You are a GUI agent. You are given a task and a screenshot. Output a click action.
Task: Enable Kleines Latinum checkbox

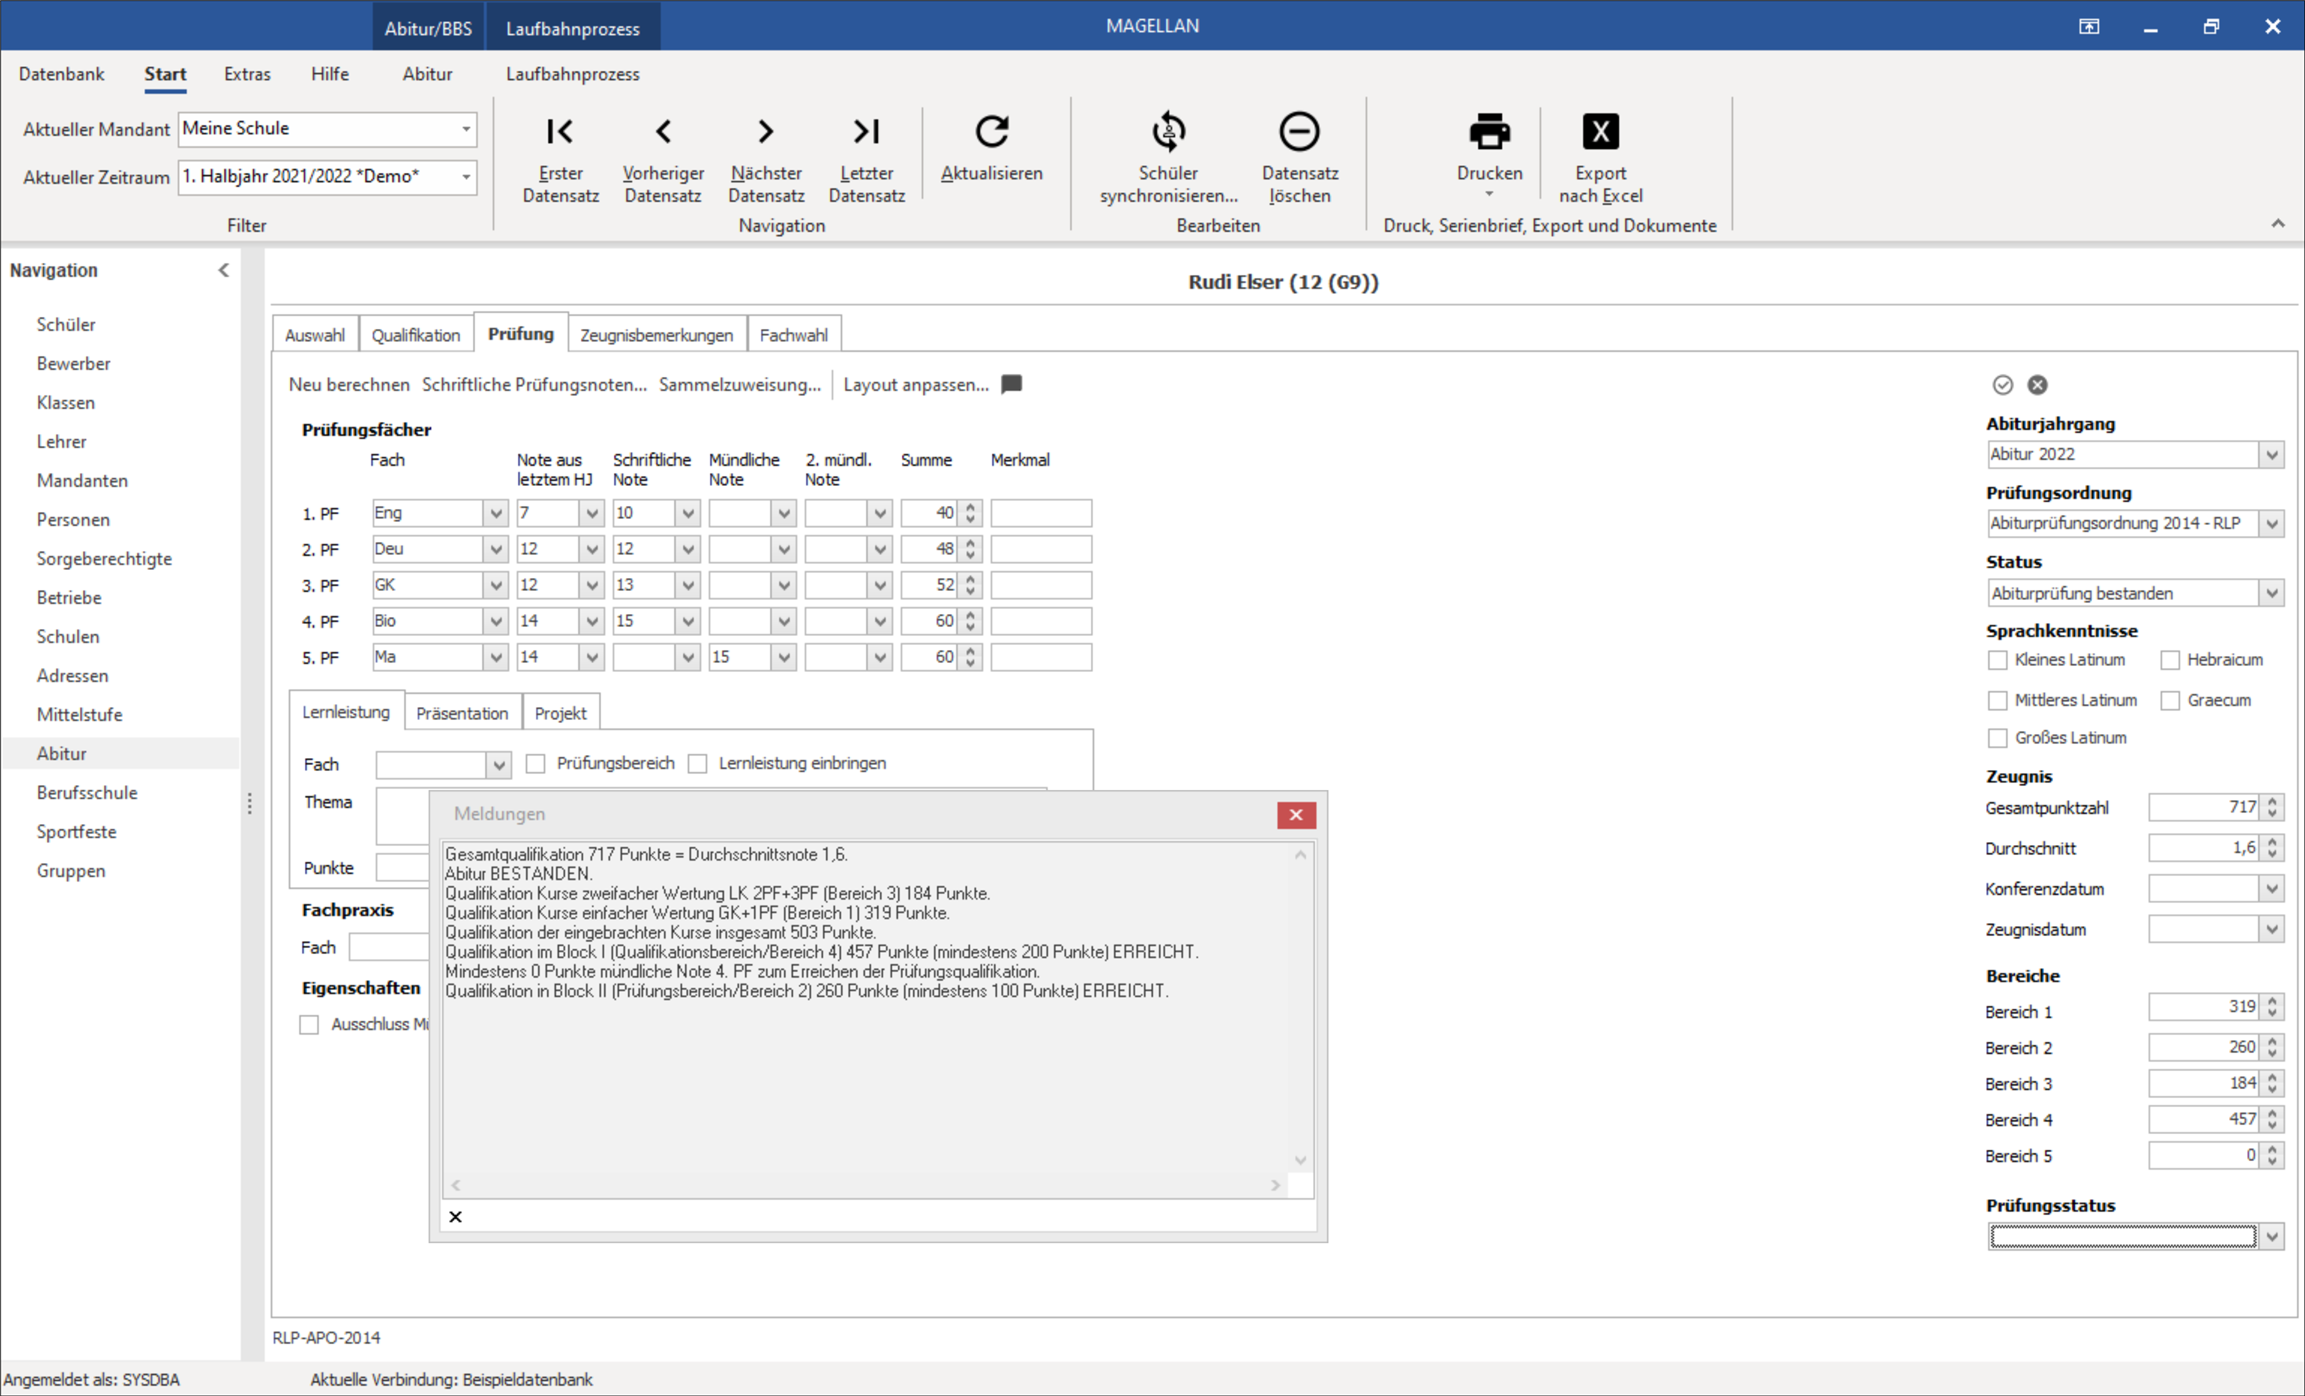1997,660
